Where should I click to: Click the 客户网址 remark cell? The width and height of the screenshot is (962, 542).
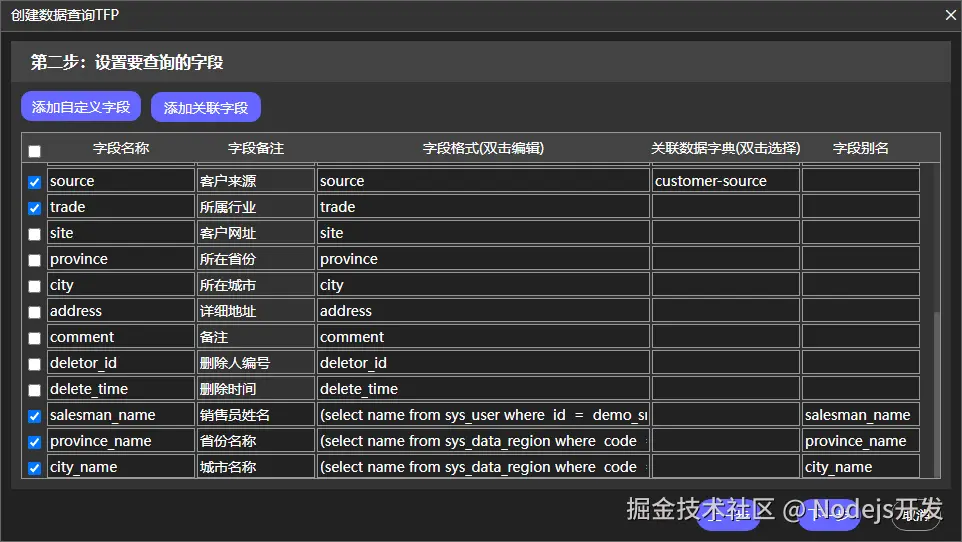click(256, 233)
